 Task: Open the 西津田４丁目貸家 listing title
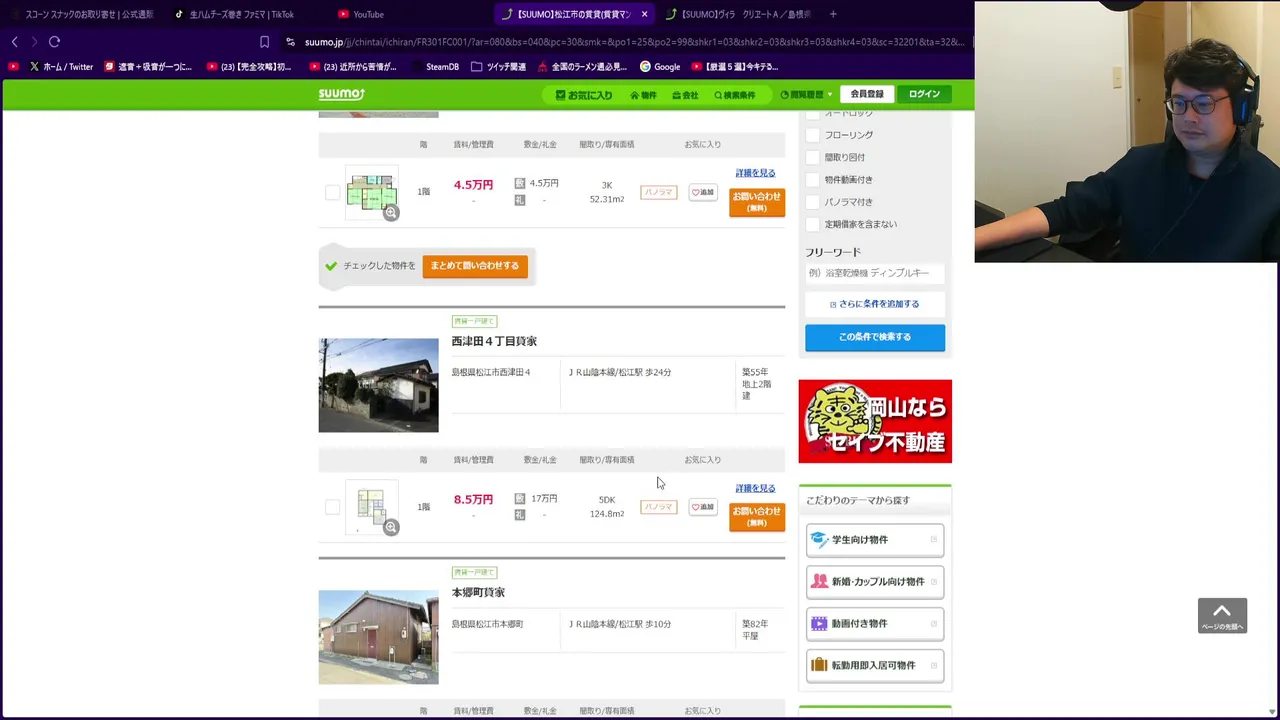click(x=494, y=341)
